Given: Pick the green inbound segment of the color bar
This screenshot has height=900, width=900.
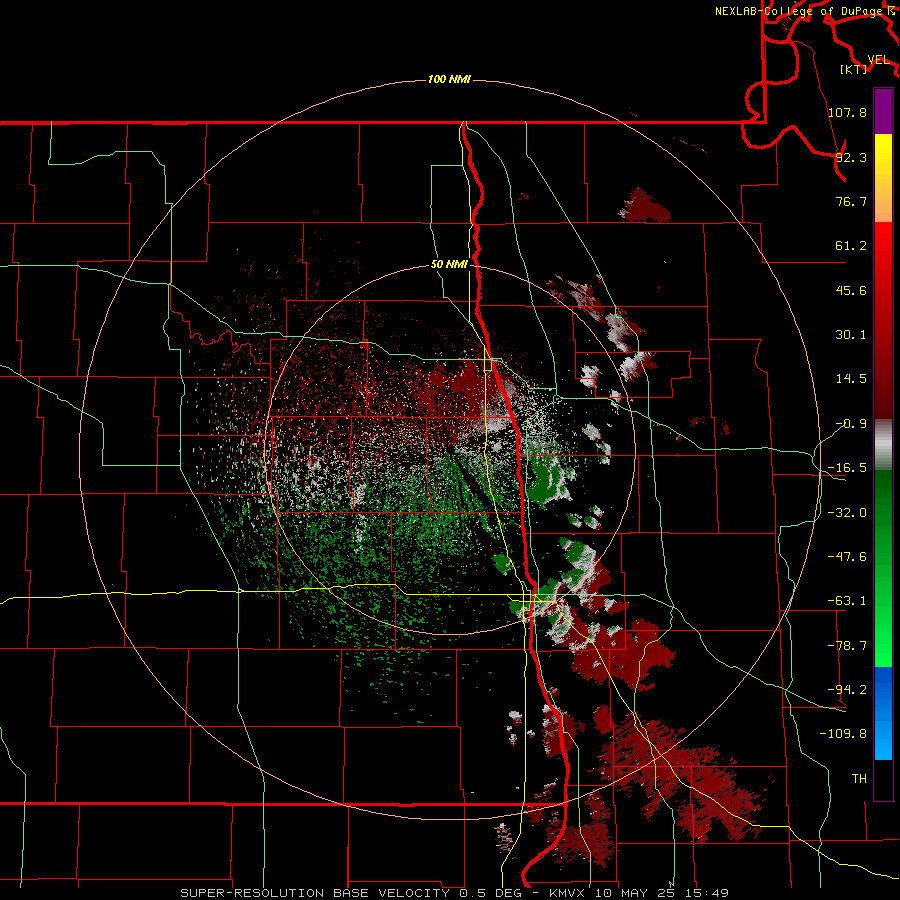Looking at the screenshot, I should coord(883,568).
